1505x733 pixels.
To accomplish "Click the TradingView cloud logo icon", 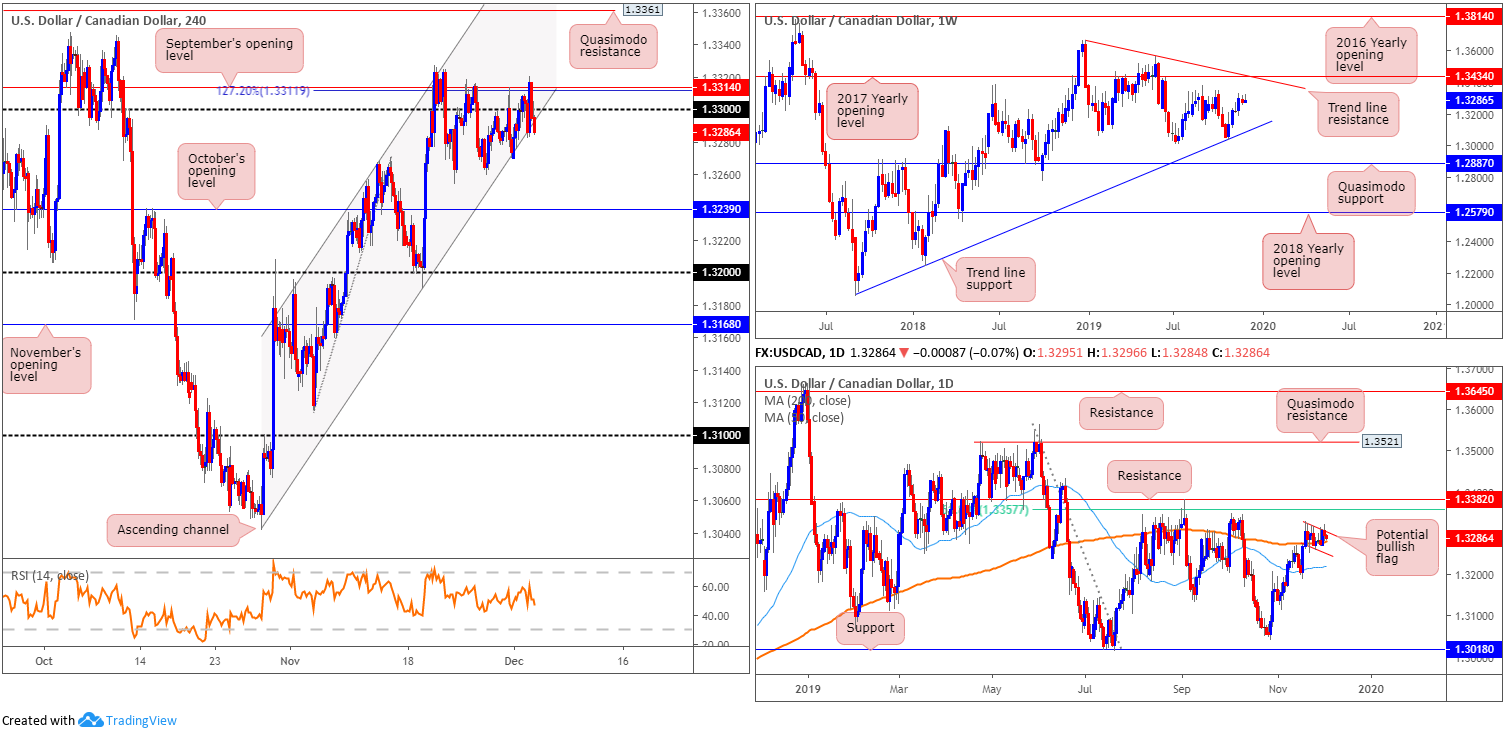I will pos(92,720).
